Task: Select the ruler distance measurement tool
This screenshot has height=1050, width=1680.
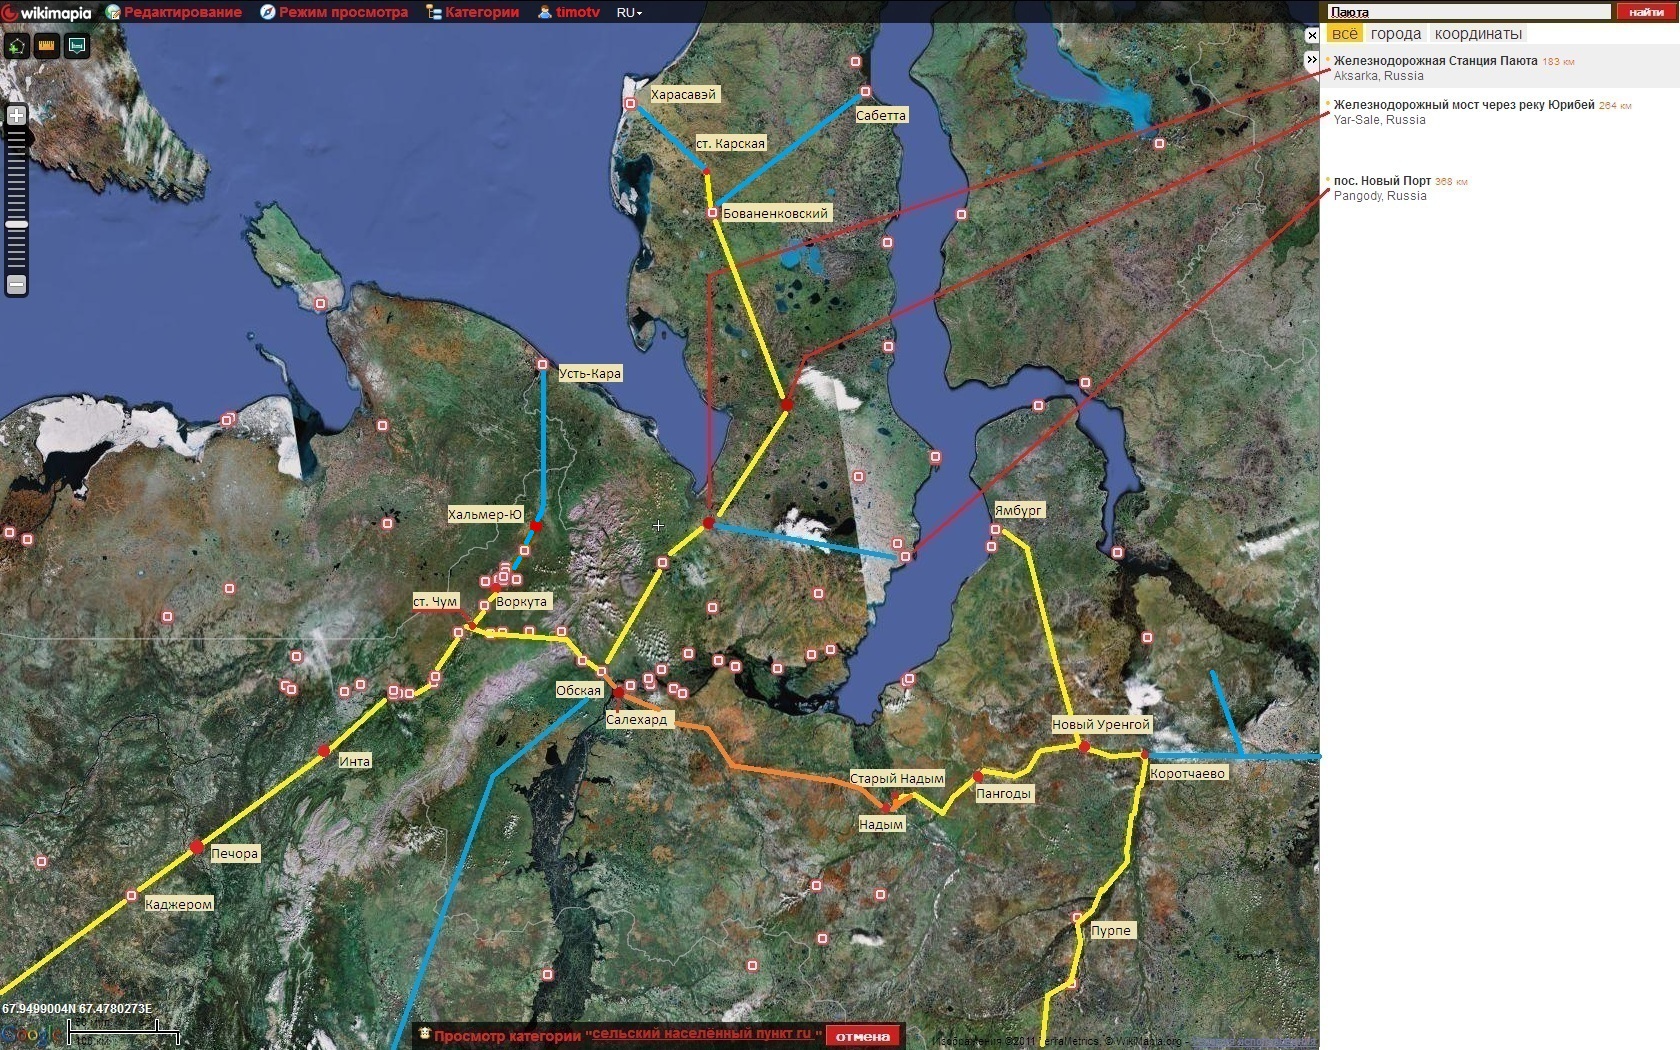Action: [x=46, y=46]
